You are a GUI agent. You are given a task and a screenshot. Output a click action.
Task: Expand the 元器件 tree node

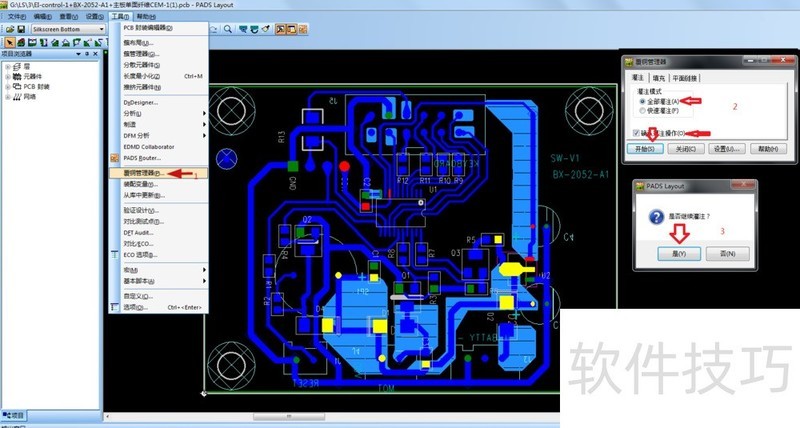8,77
